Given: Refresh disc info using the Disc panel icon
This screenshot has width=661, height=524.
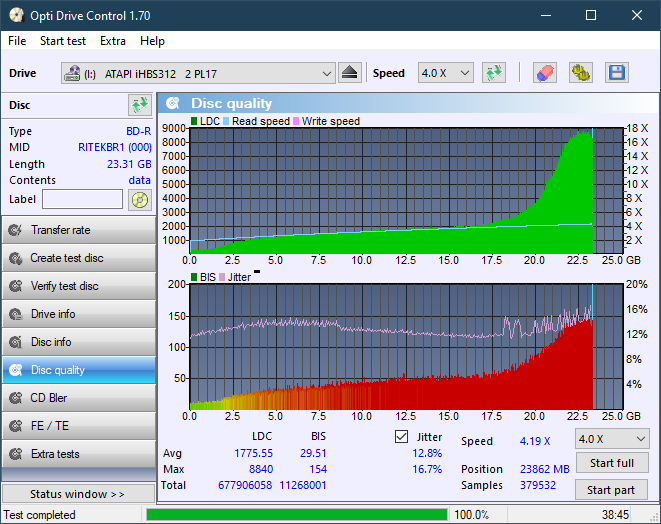Looking at the screenshot, I should pyautogui.click(x=139, y=105).
